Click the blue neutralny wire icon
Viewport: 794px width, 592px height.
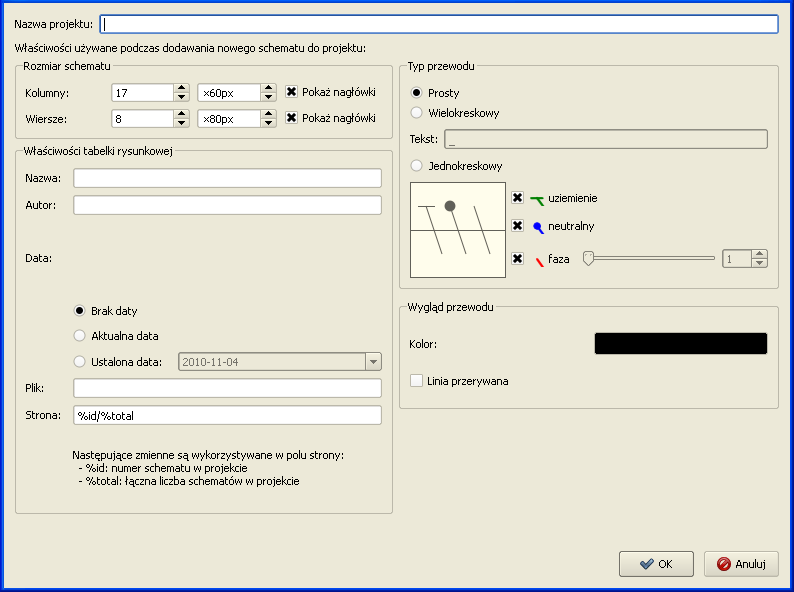[537, 227]
